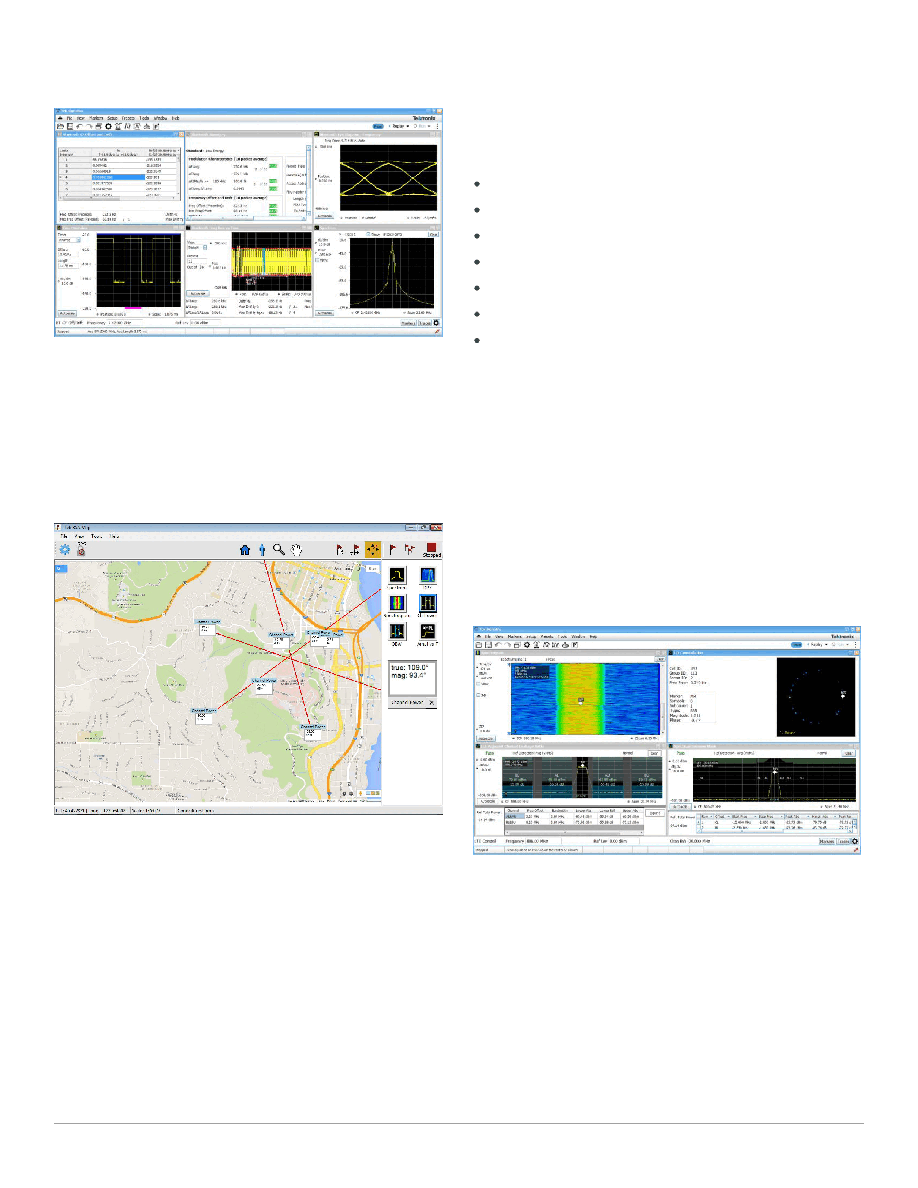Select the magnifier zoom tool in map window
Image resolution: width=918 pixels, height=1188 pixels.
(279, 549)
